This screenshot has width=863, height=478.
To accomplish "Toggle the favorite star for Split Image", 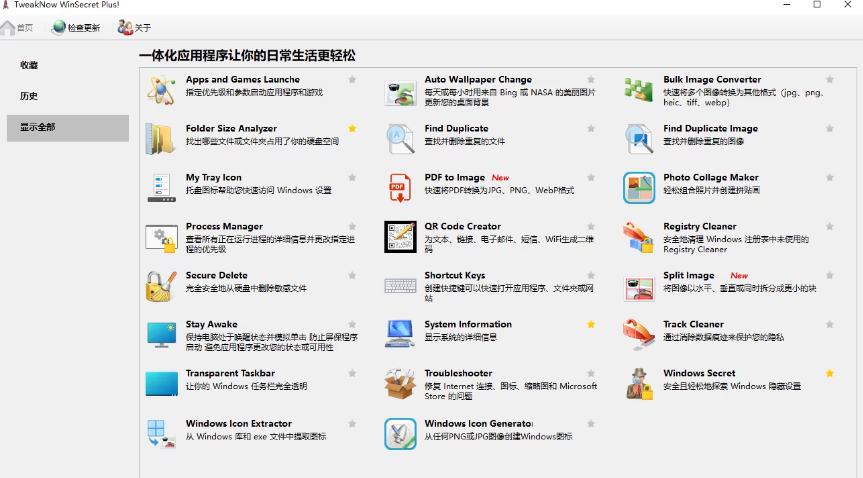I will coord(830,275).
